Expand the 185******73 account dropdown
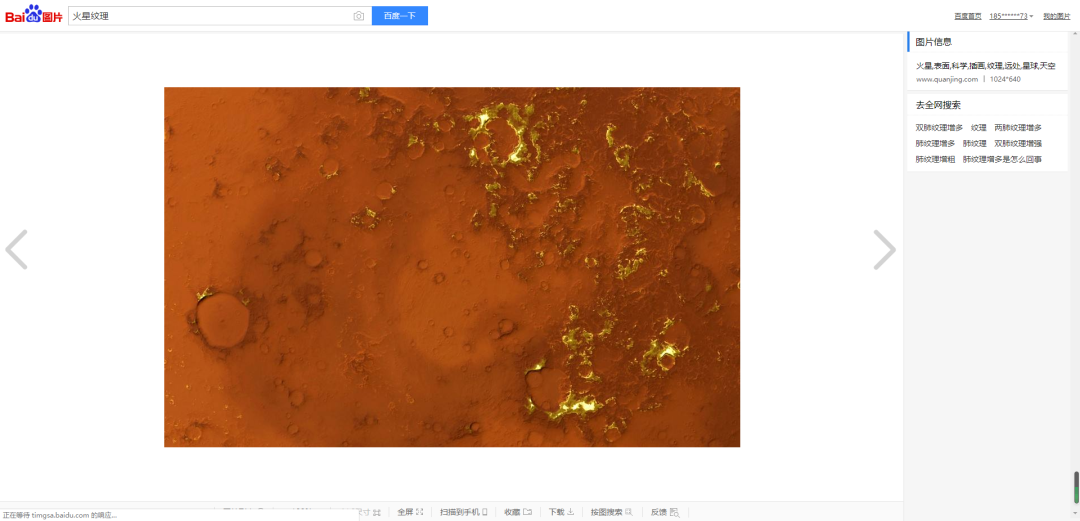1080x521 pixels. tap(1011, 16)
